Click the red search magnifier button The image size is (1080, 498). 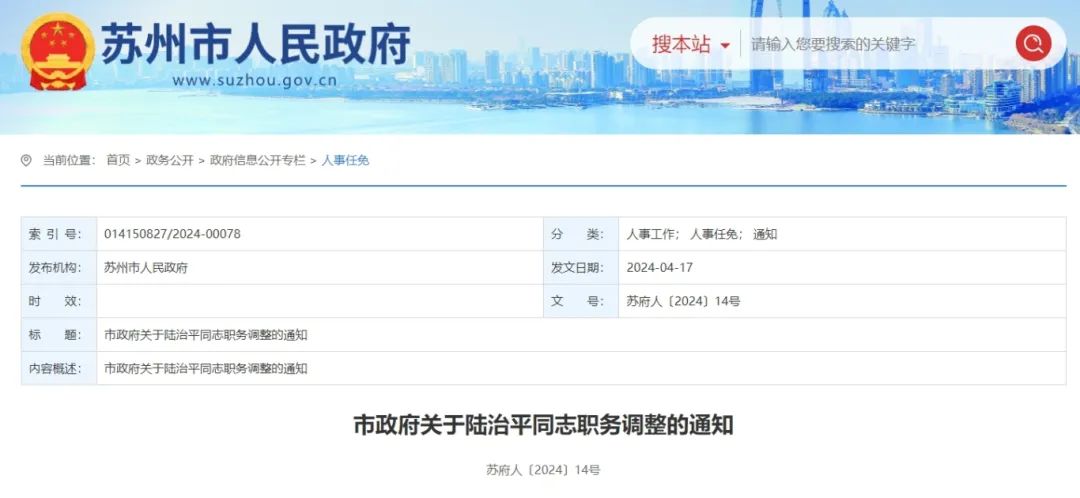pos(1033,43)
